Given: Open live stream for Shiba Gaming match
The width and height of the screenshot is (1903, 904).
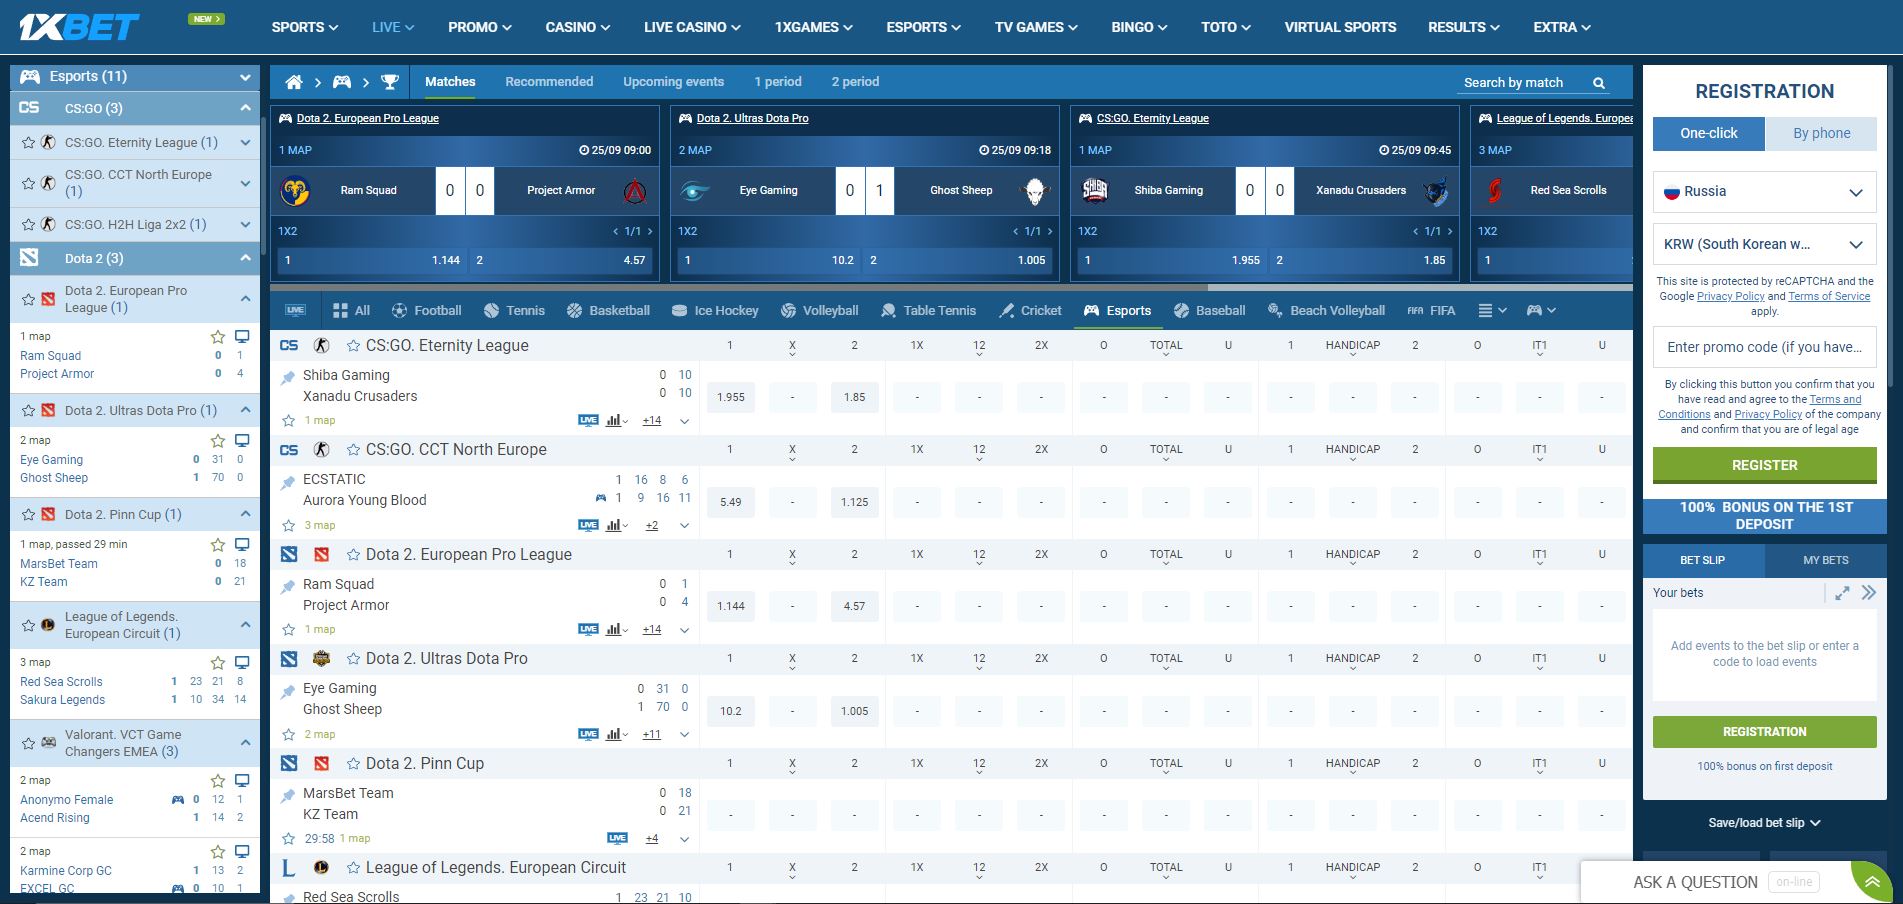Looking at the screenshot, I should click(588, 420).
